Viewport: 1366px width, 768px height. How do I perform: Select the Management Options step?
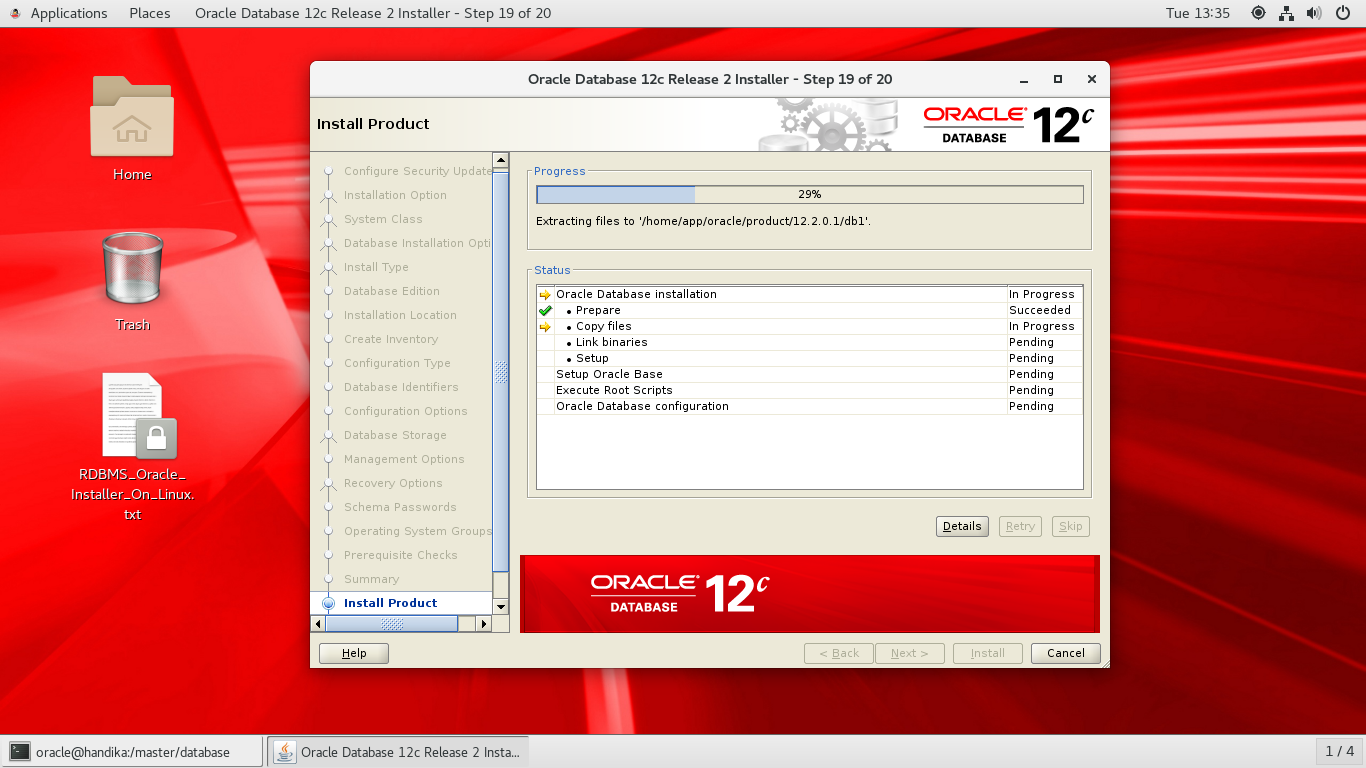[x=404, y=459]
